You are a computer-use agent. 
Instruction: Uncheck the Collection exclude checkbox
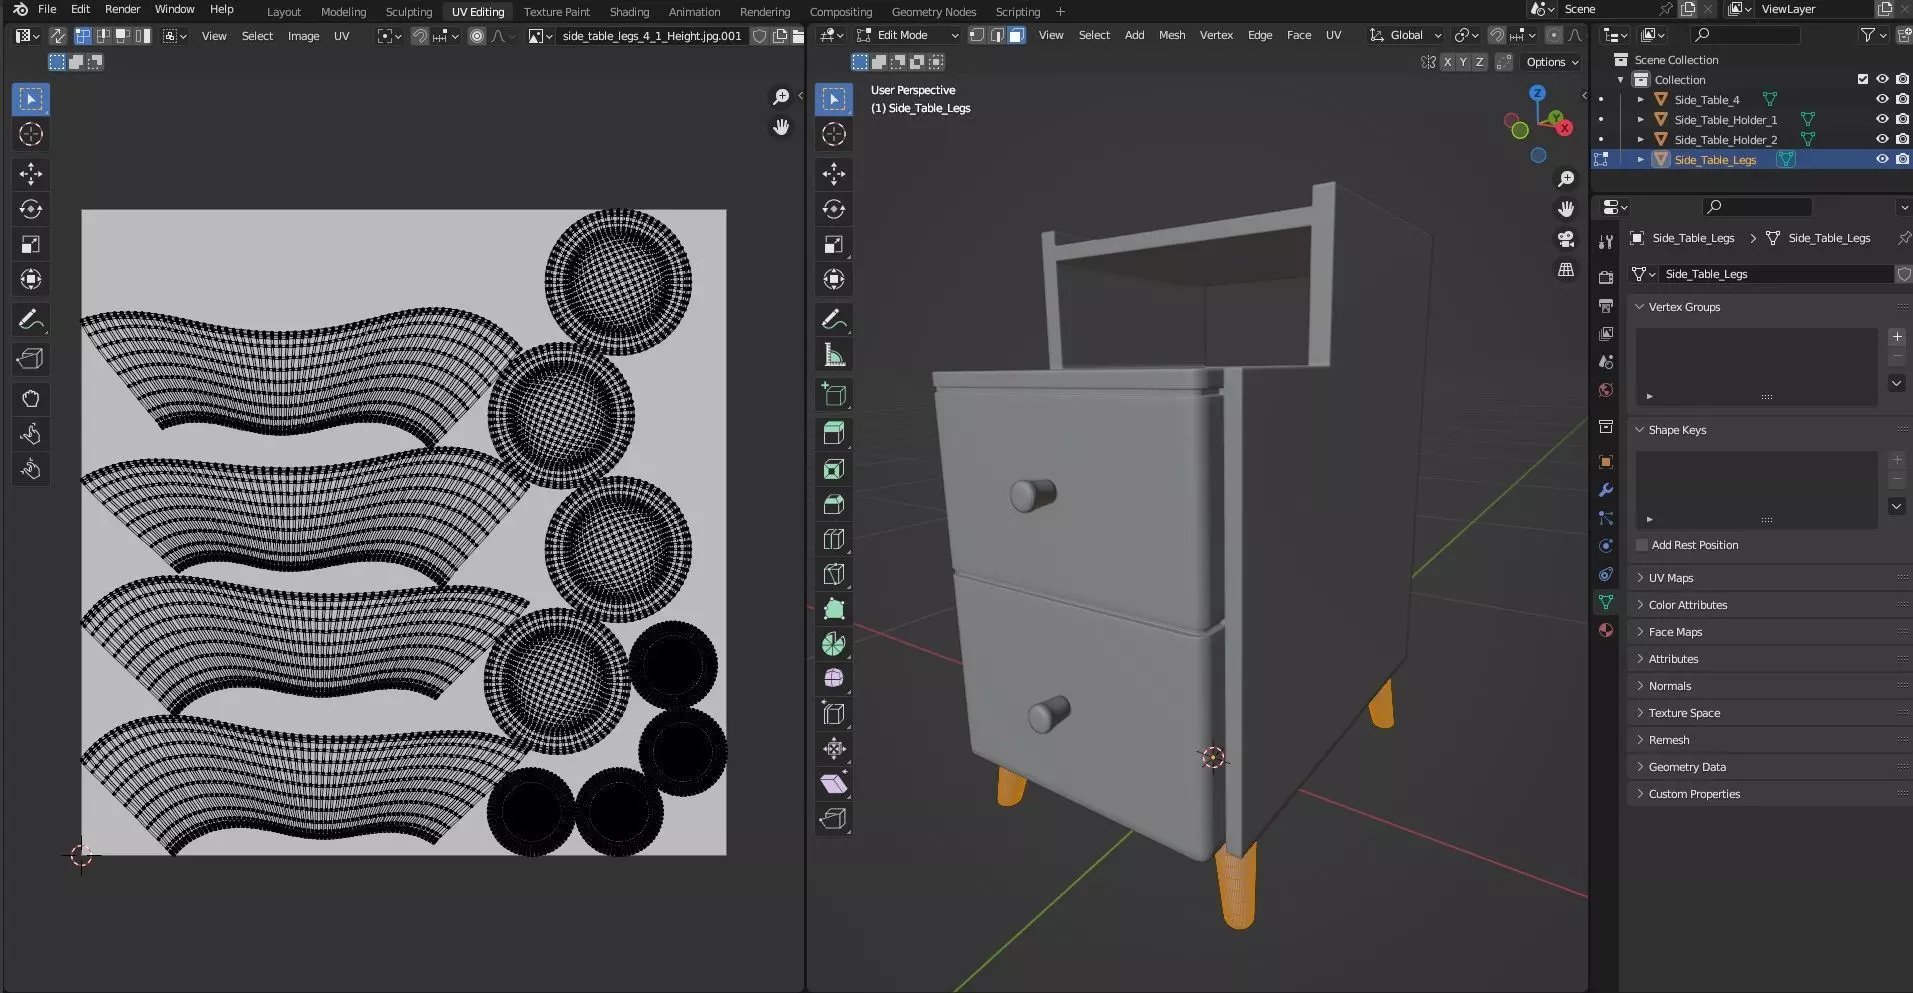(1862, 79)
